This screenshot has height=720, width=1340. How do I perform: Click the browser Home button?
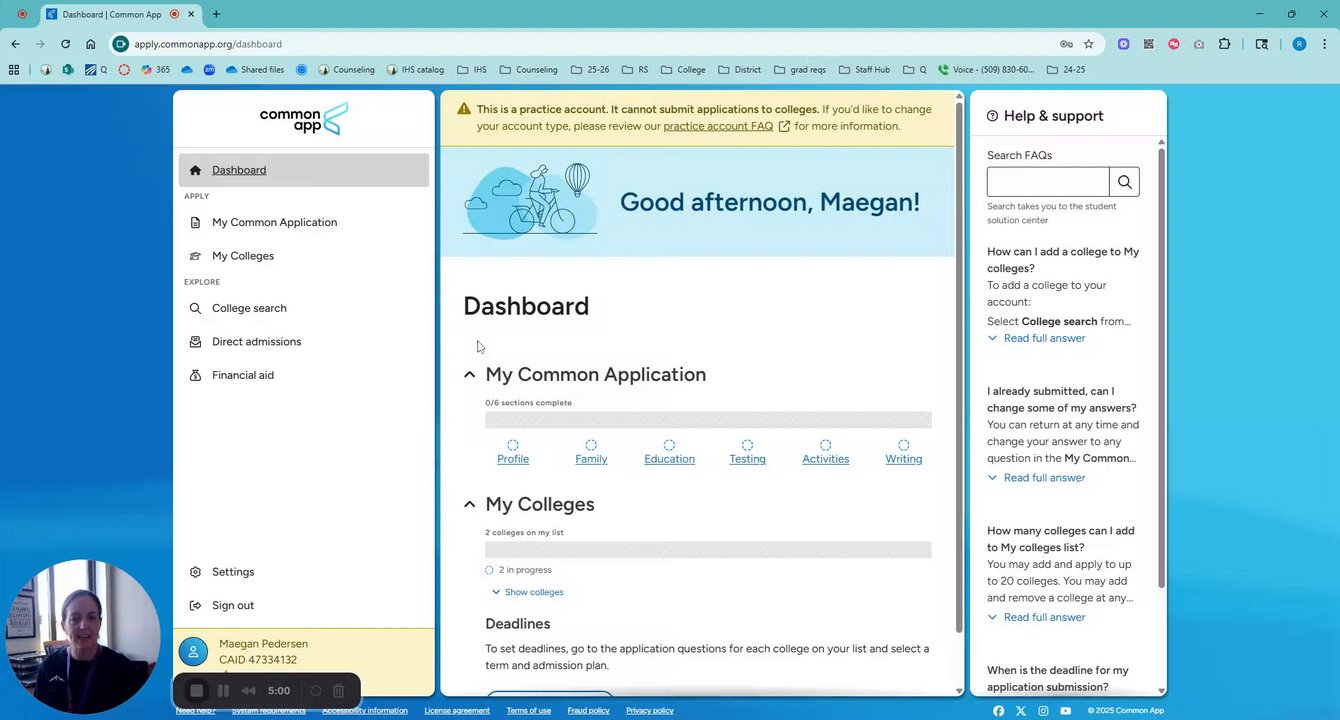91,44
